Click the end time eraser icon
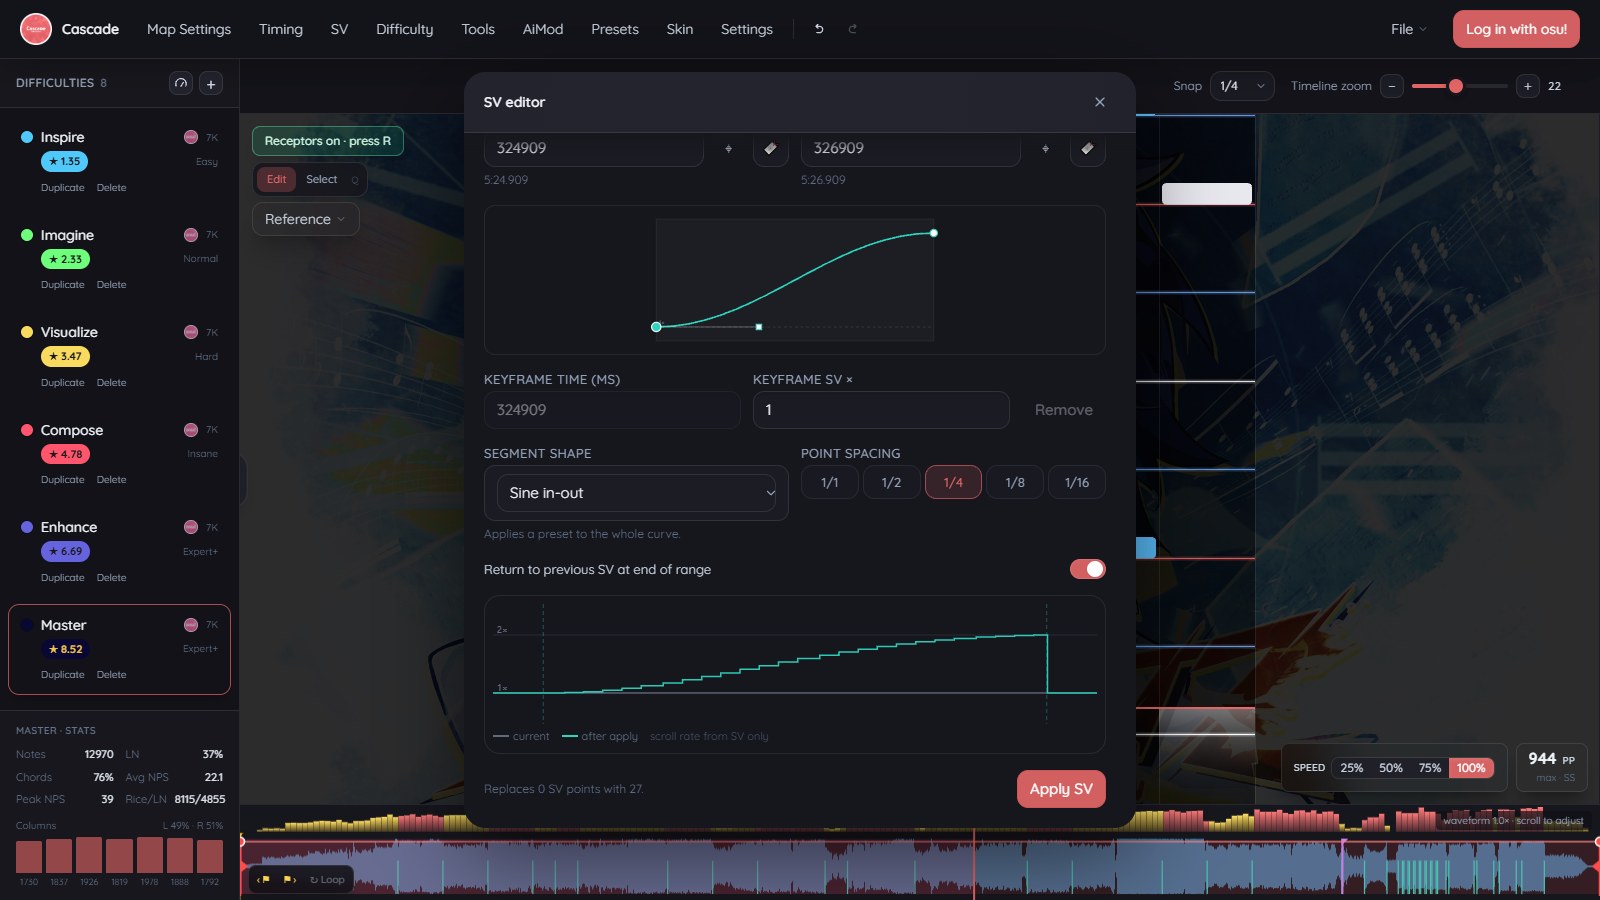The width and height of the screenshot is (1600, 900). [x=1087, y=149]
